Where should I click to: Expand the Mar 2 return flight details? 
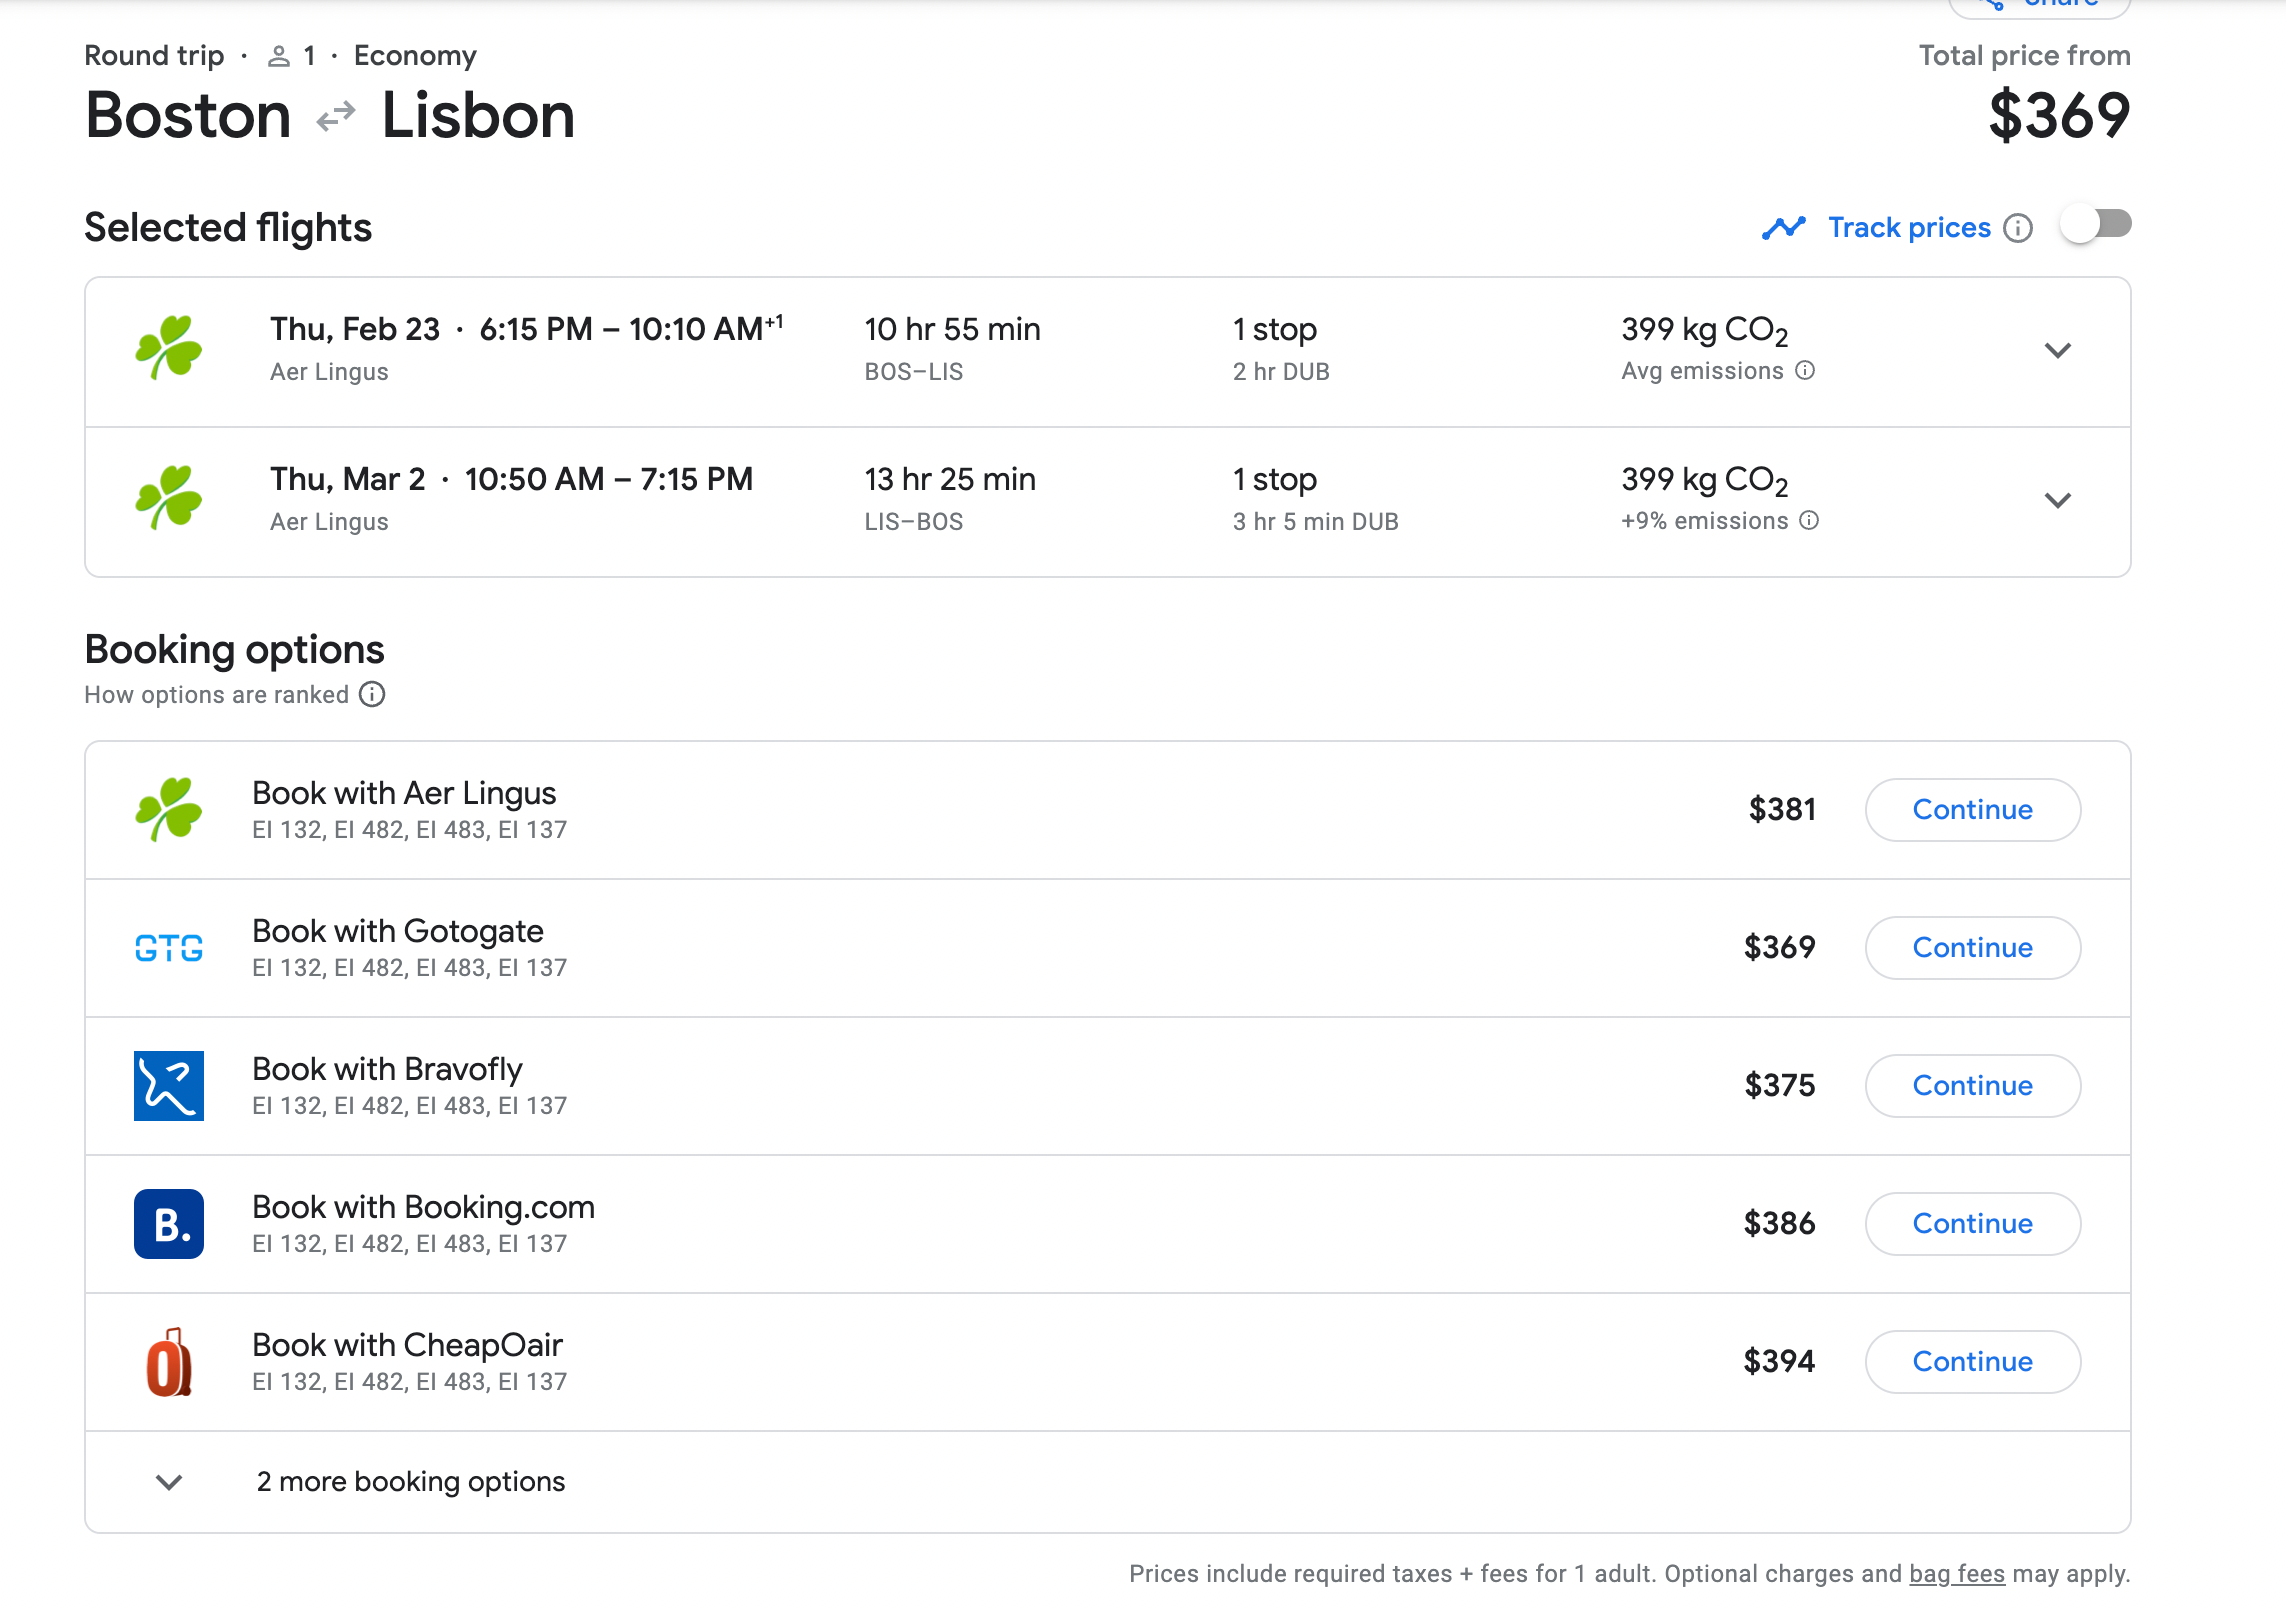2057,501
